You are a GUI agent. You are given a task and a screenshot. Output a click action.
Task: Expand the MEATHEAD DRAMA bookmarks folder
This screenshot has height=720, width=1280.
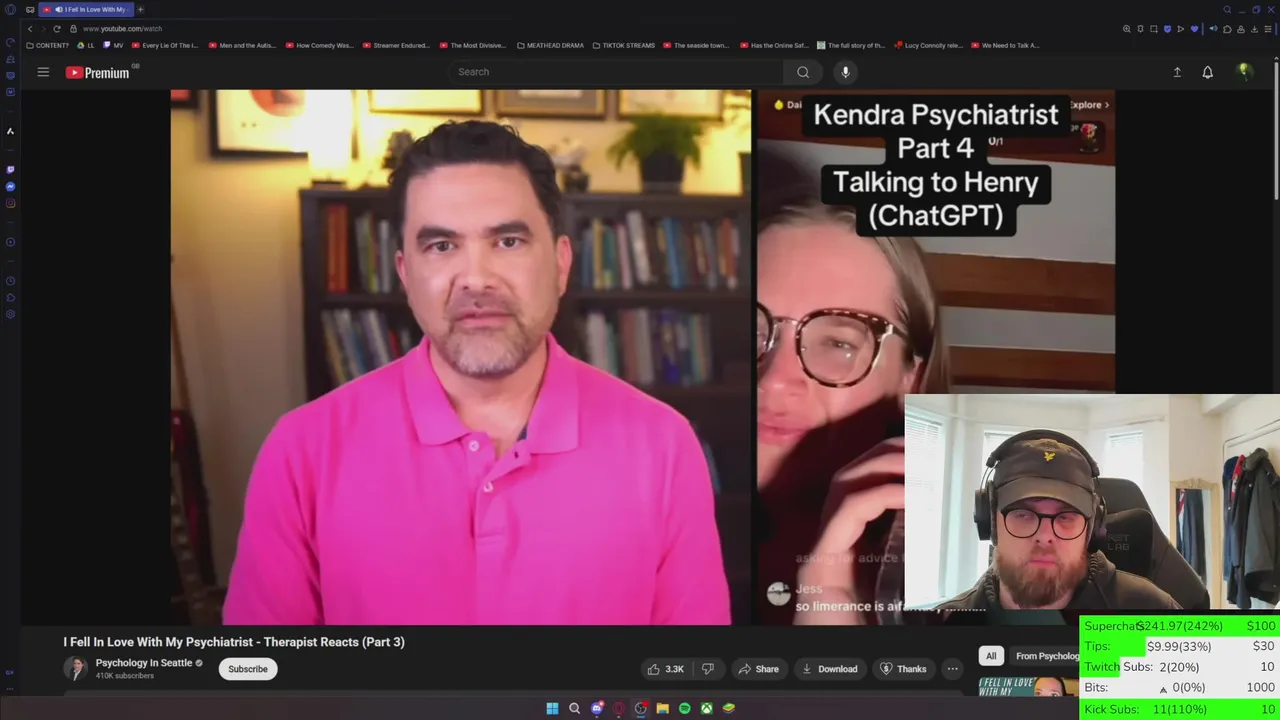click(551, 45)
